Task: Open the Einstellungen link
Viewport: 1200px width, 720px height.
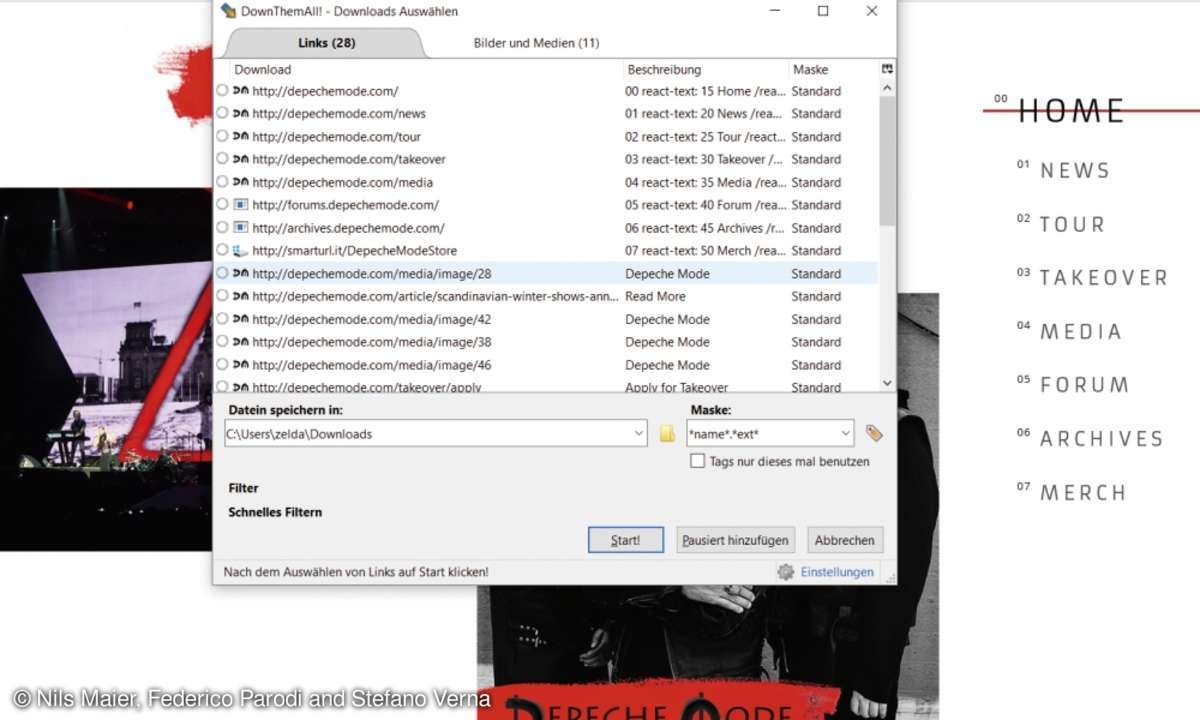Action: coord(837,572)
